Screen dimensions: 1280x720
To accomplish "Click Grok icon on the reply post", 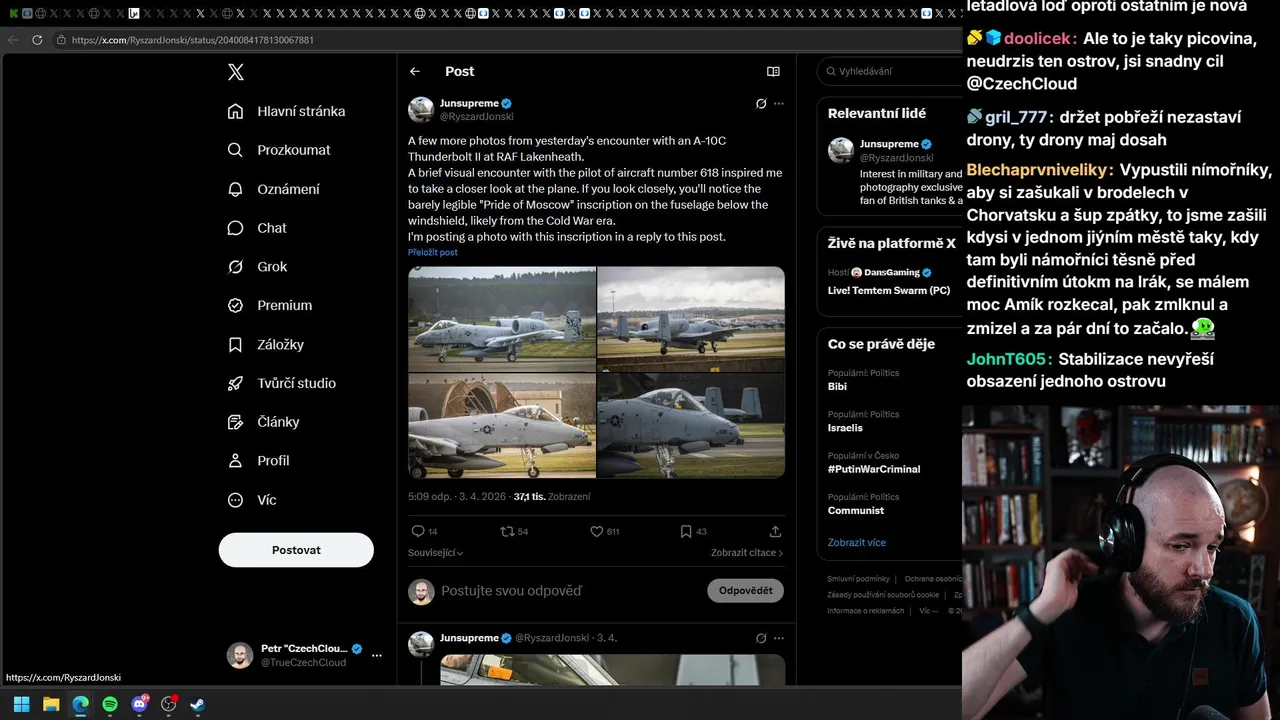I will 761,637.
